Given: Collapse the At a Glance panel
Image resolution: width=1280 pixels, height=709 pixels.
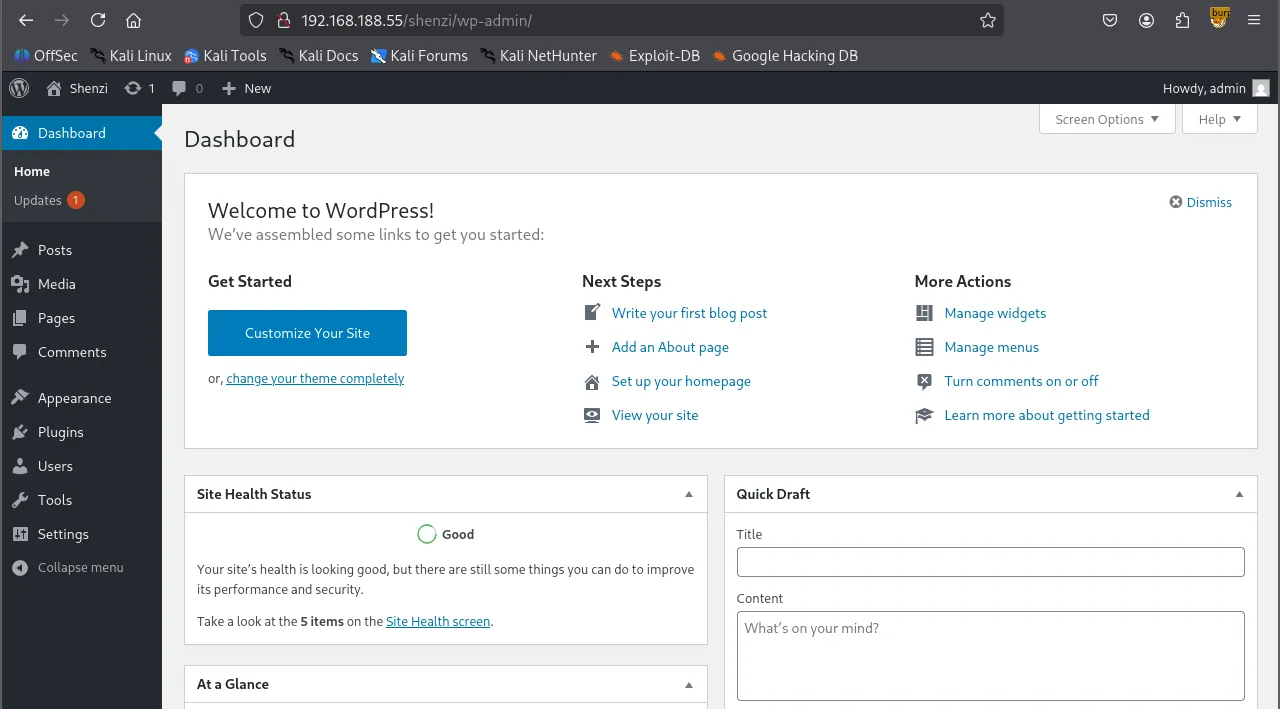Looking at the screenshot, I should click(688, 684).
